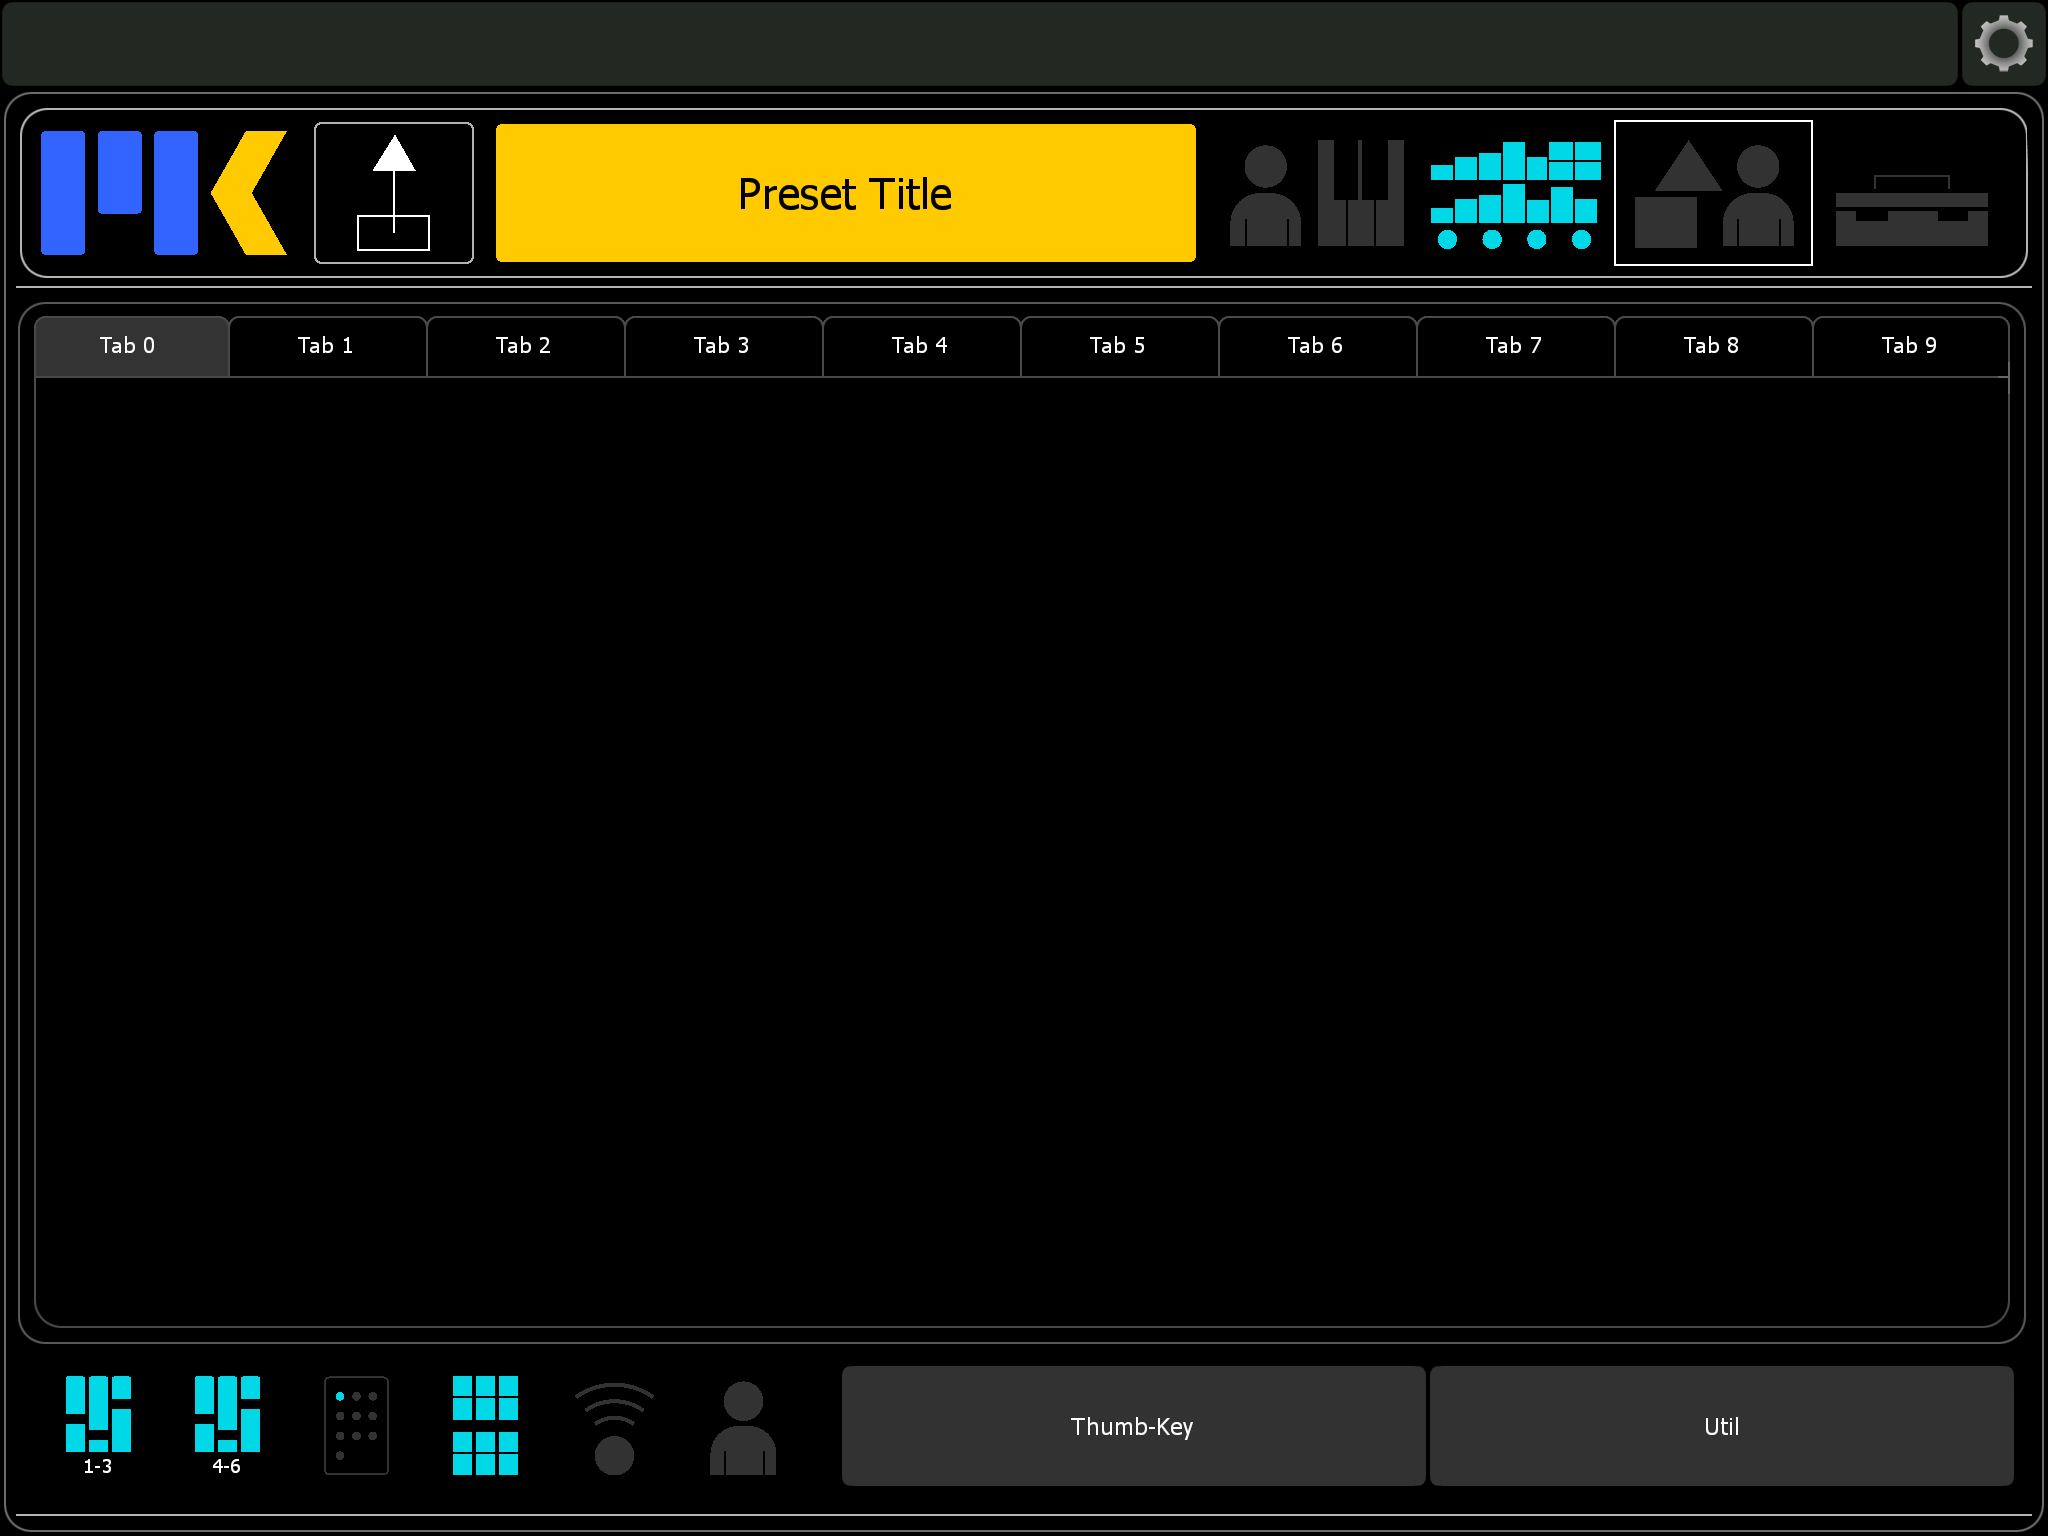Select the wireless connection icon
This screenshot has width=2048, height=1536.
coord(613,1424)
